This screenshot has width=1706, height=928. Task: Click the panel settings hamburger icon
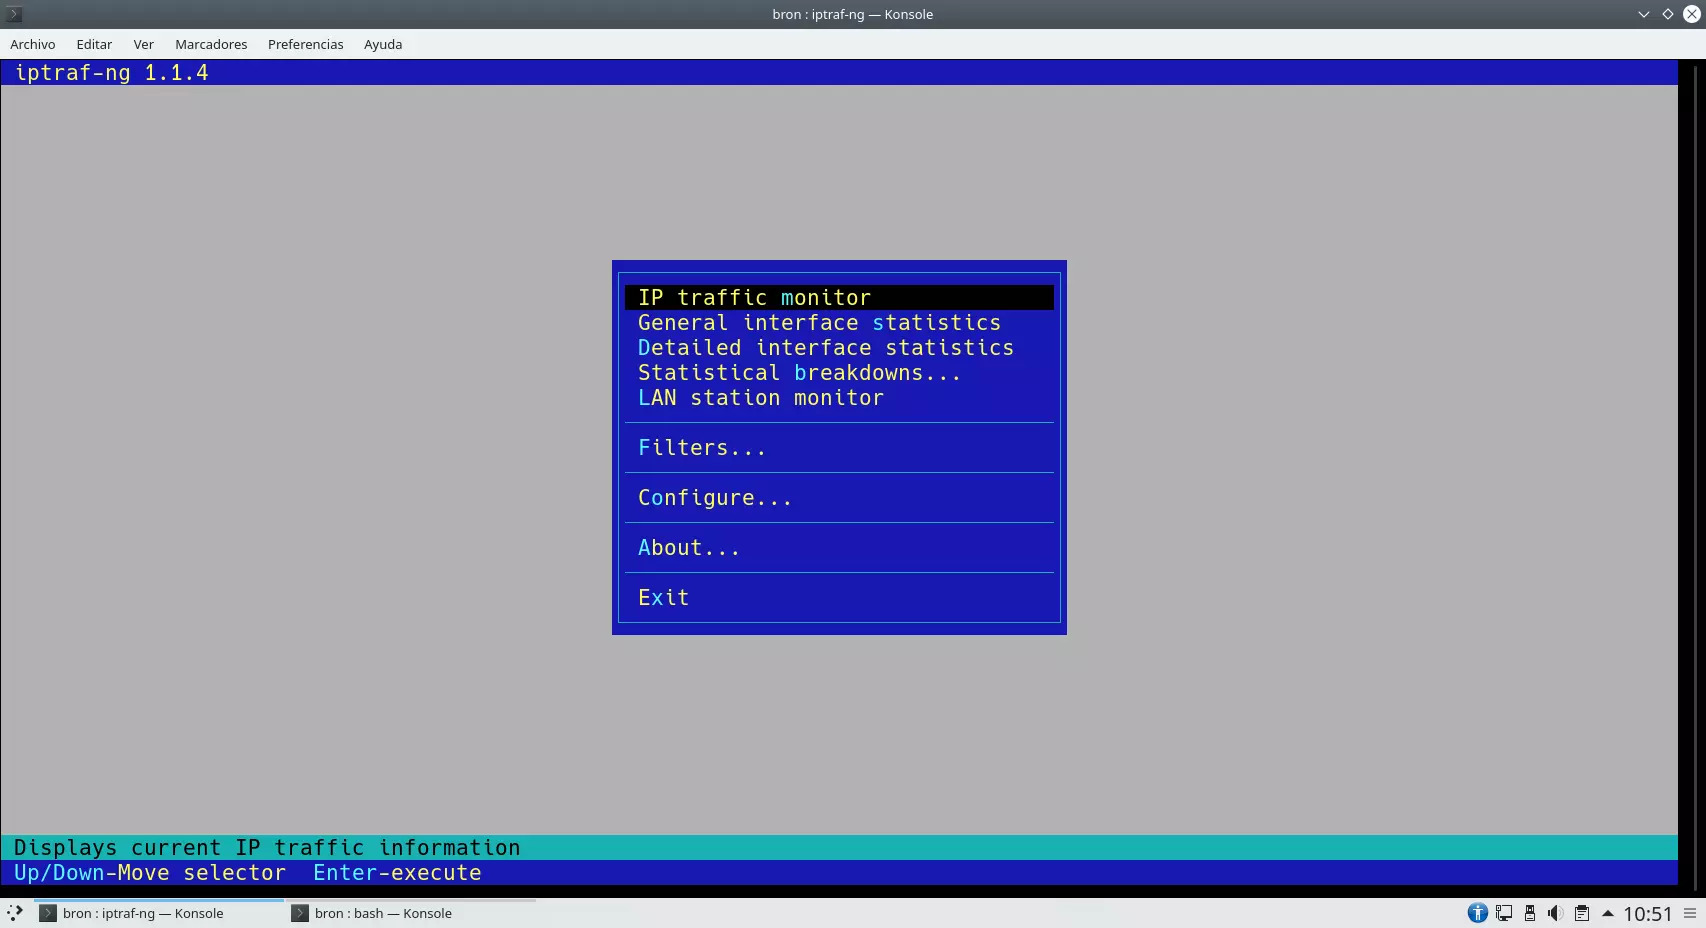[x=1690, y=913]
